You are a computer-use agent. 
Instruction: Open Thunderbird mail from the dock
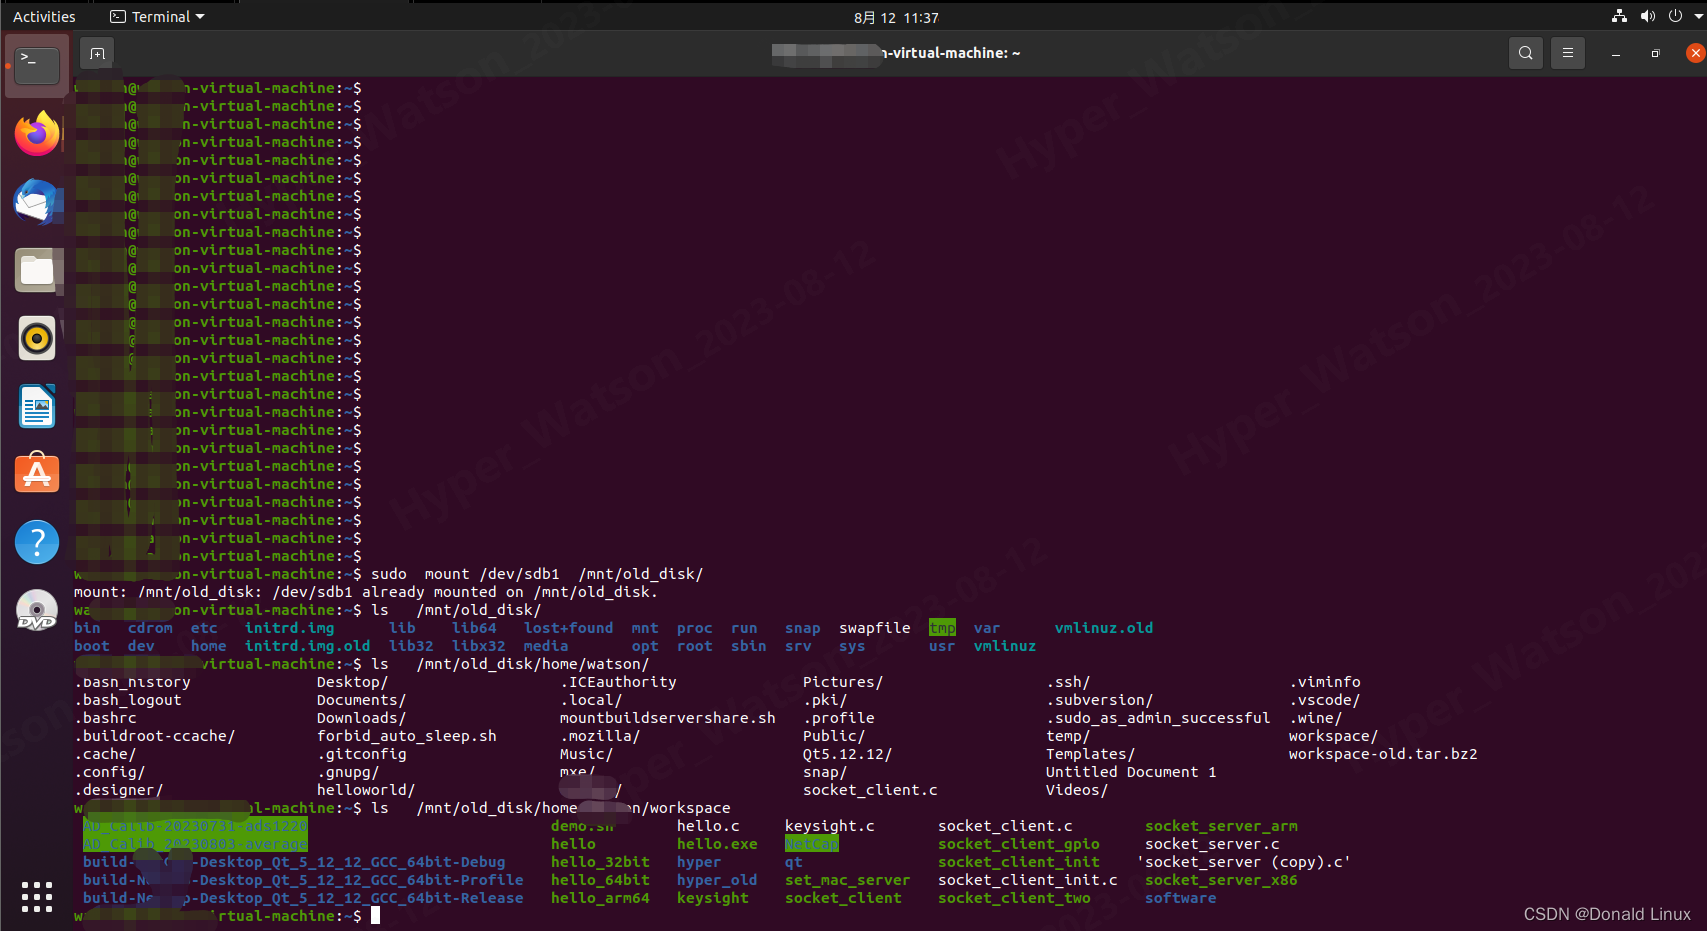36,201
